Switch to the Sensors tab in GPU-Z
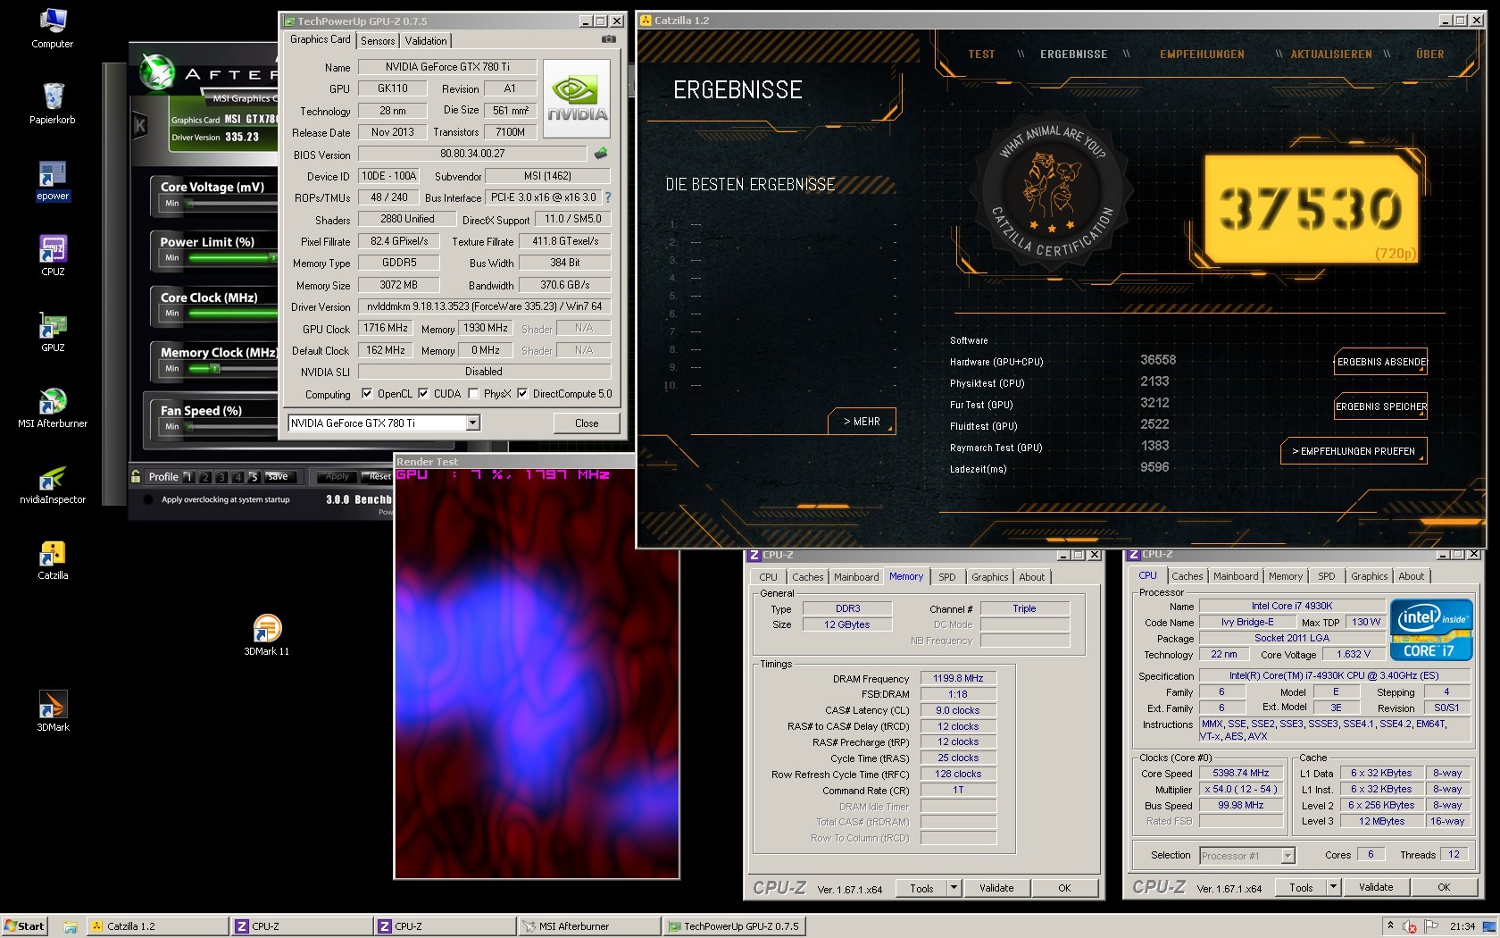Viewport: 1500px width, 938px height. tap(378, 41)
